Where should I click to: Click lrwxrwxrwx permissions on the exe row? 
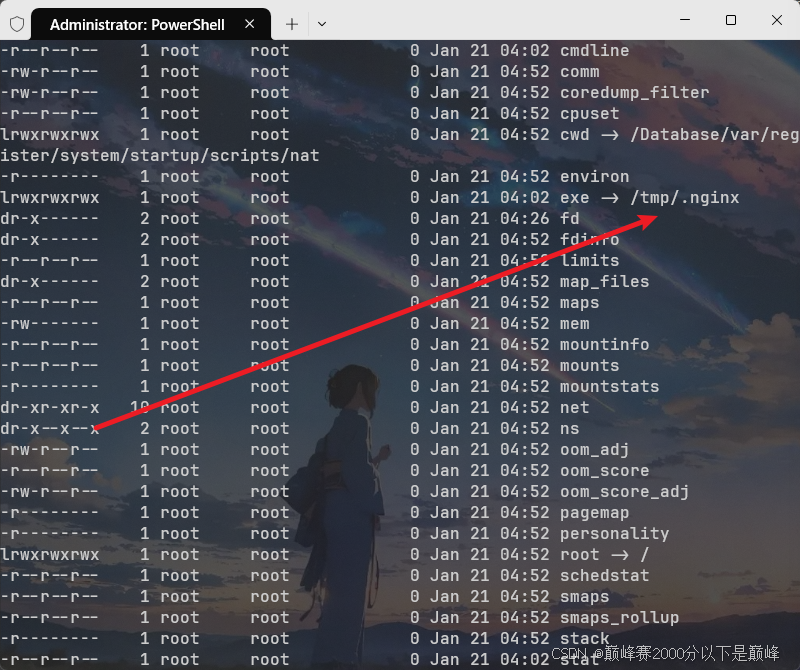tap(49, 197)
